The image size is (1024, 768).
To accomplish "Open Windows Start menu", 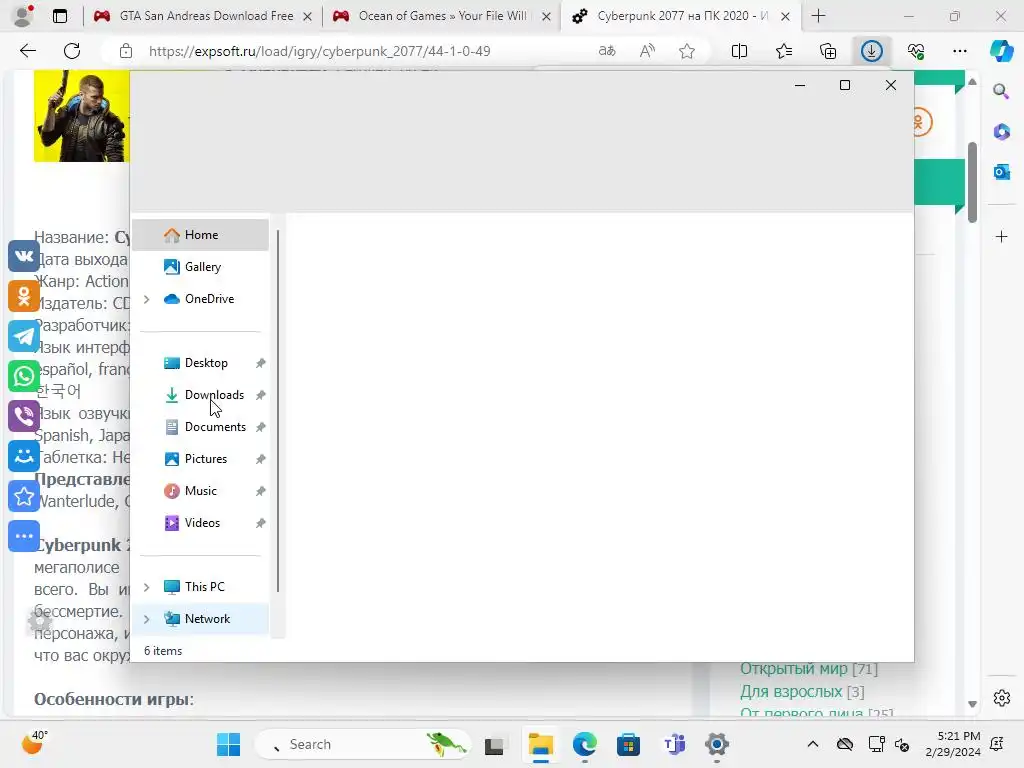I will click(x=228, y=744).
